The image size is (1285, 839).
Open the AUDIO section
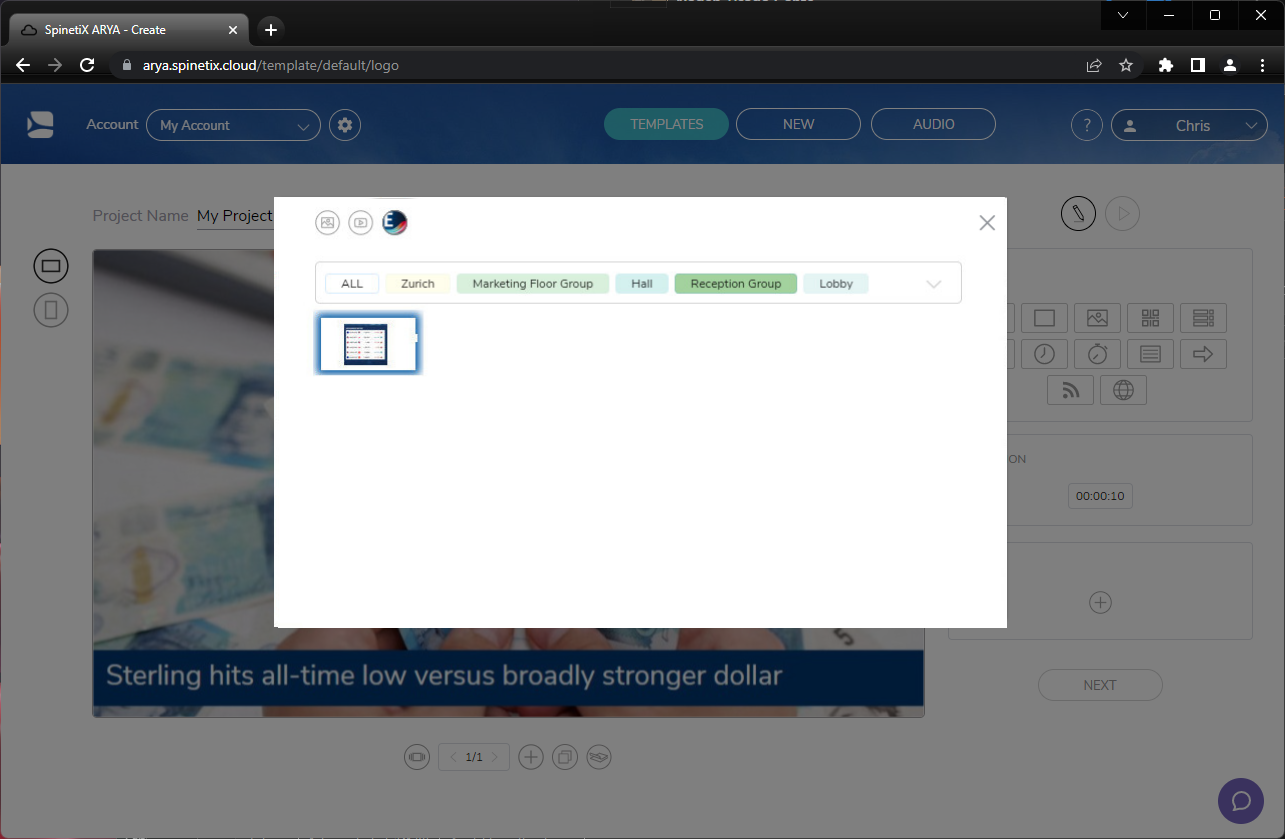(x=933, y=124)
